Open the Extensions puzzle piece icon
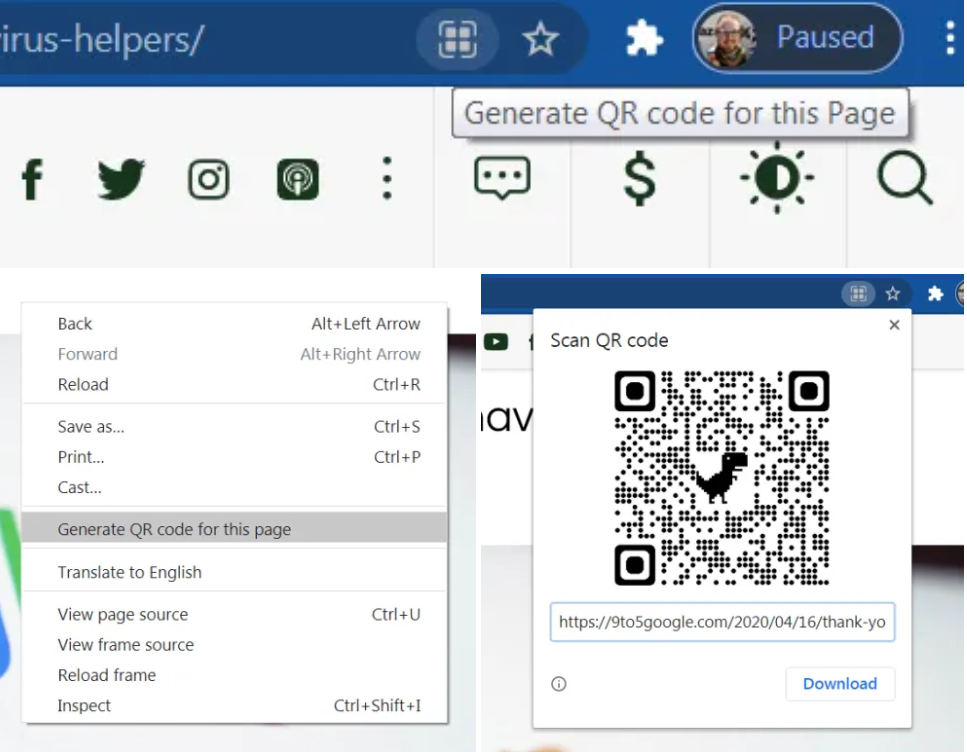This screenshot has height=752, width=967. point(644,39)
